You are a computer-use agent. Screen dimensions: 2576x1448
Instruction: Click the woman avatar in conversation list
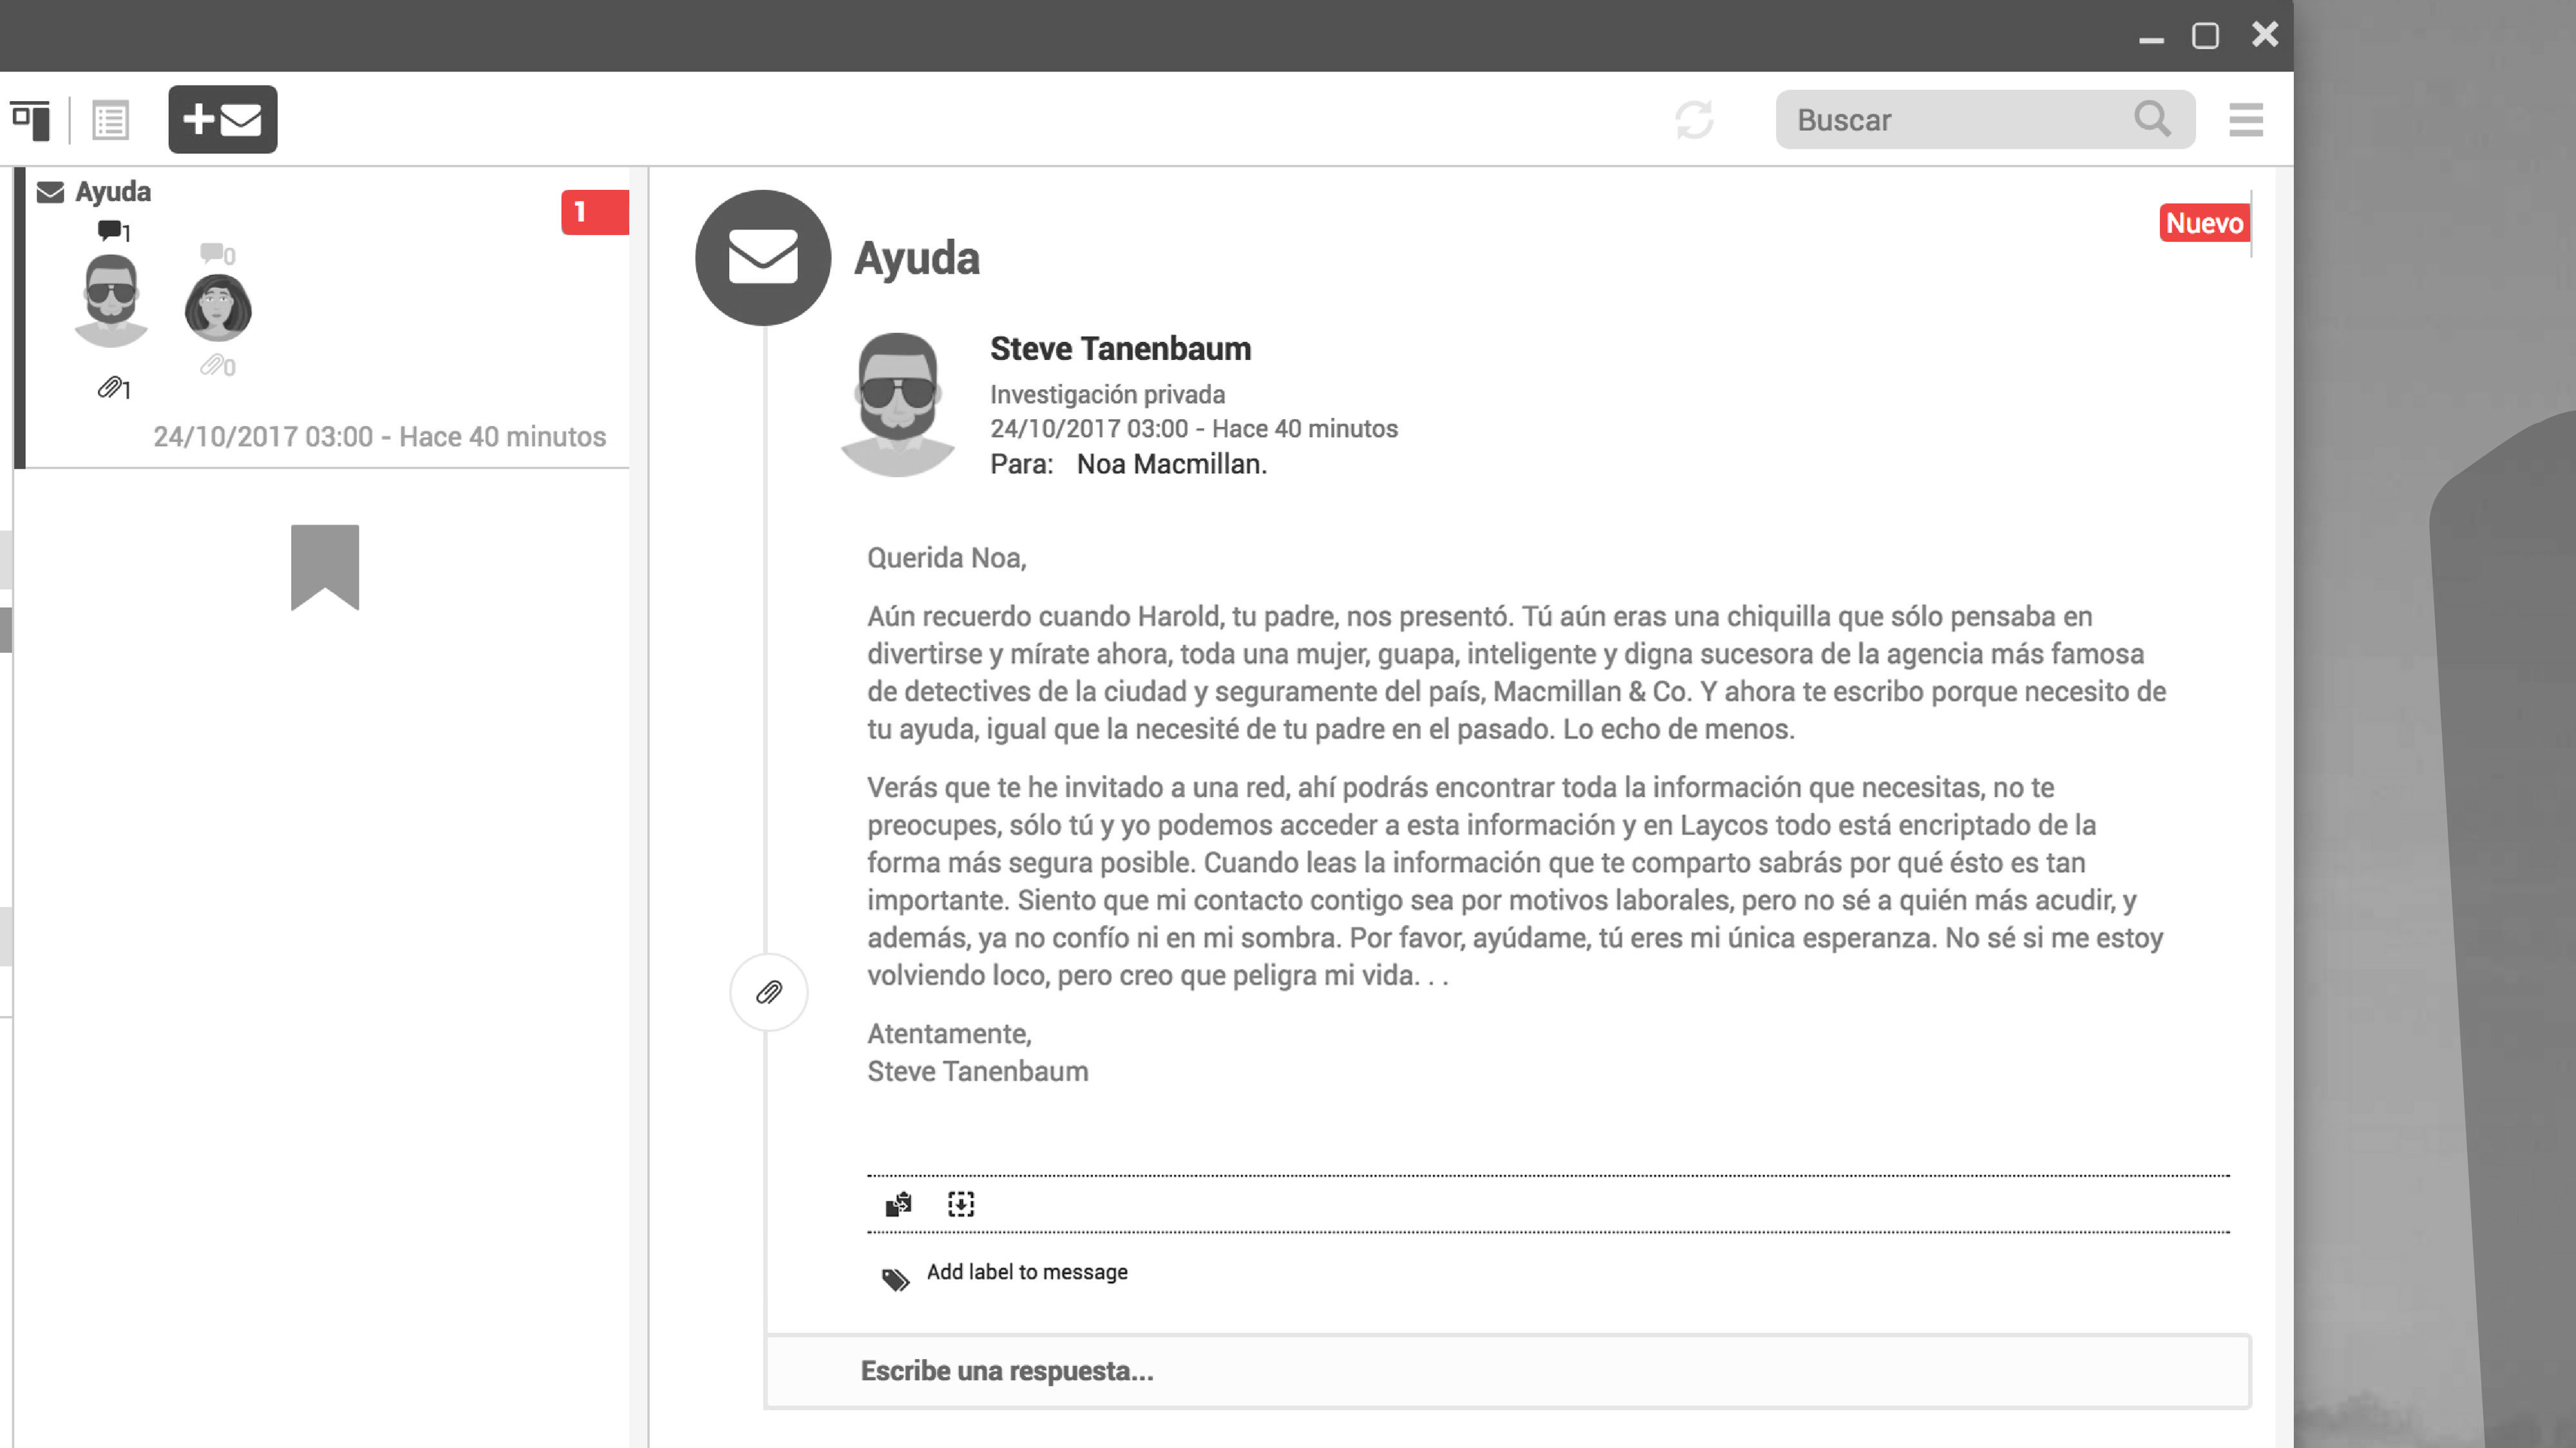point(218,308)
